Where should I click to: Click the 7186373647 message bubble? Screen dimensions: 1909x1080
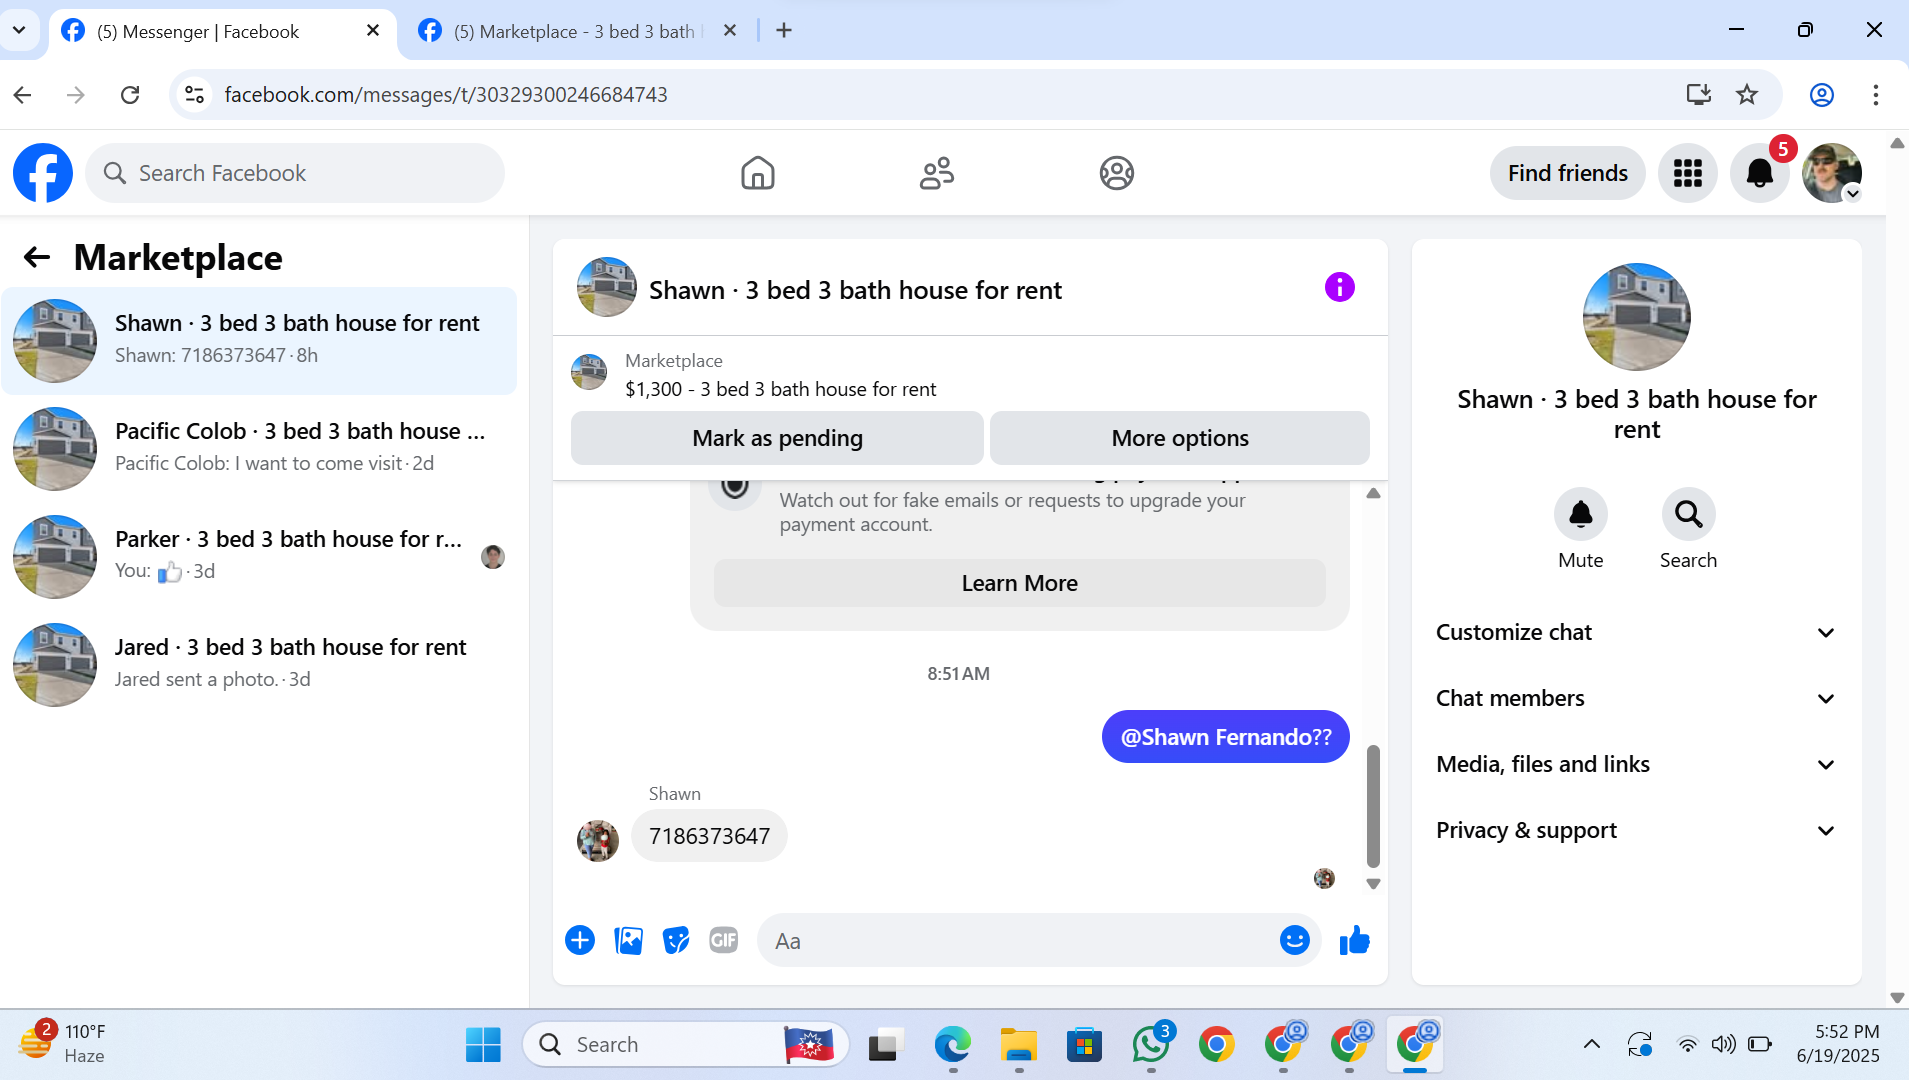click(709, 836)
